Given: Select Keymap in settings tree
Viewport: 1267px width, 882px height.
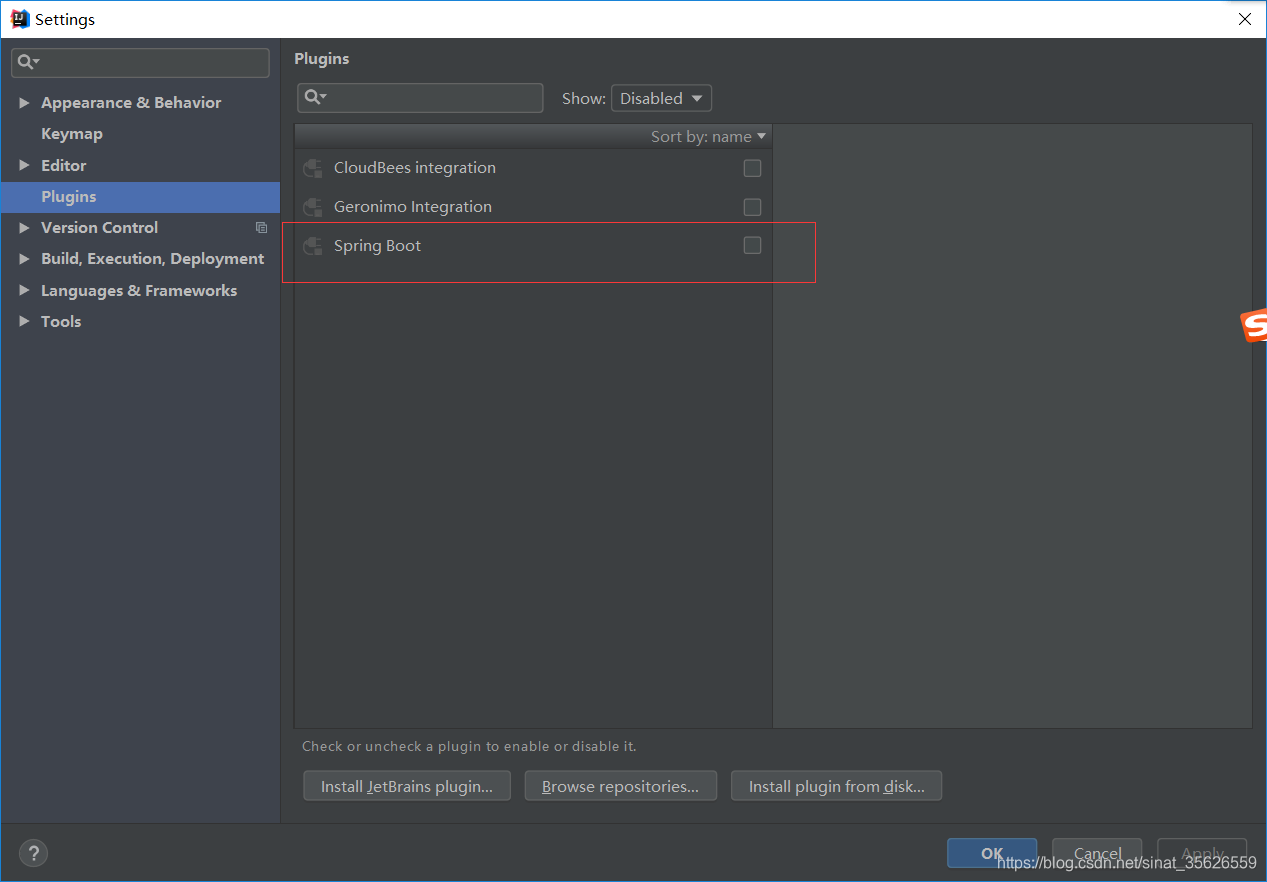Looking at the screenshot, I should pos(72,134).
